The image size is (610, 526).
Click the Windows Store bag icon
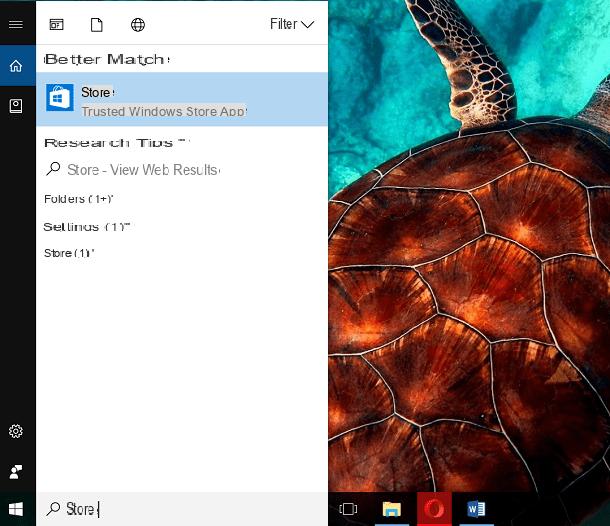tap(60, 97)
